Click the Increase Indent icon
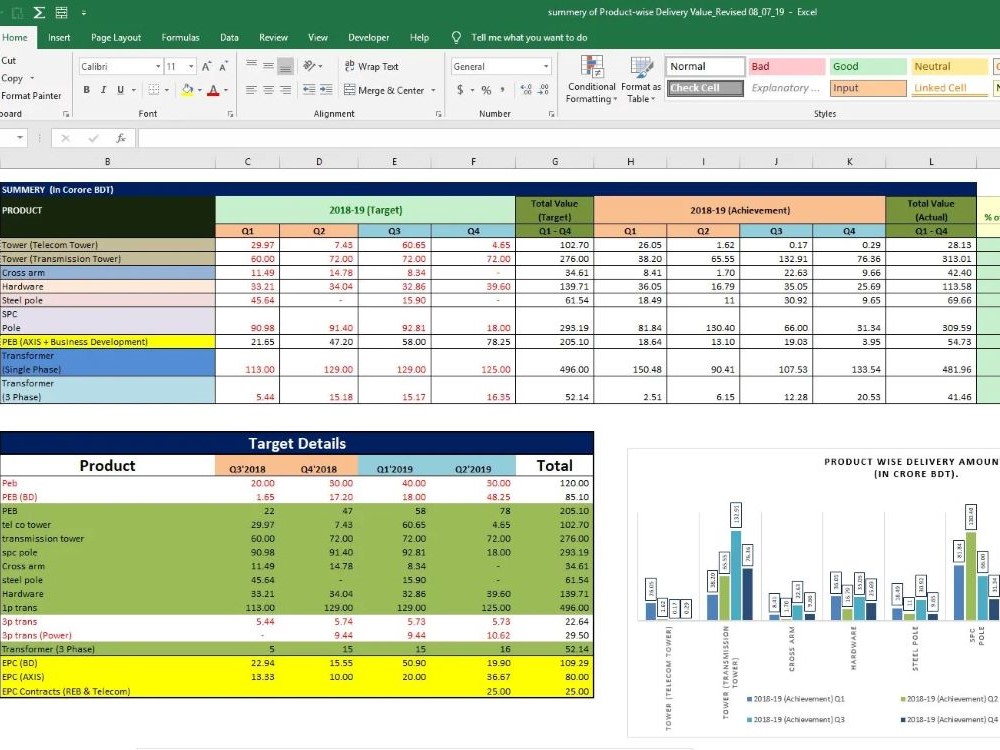This screenshot has width=1000, height=750. point(326,90)
